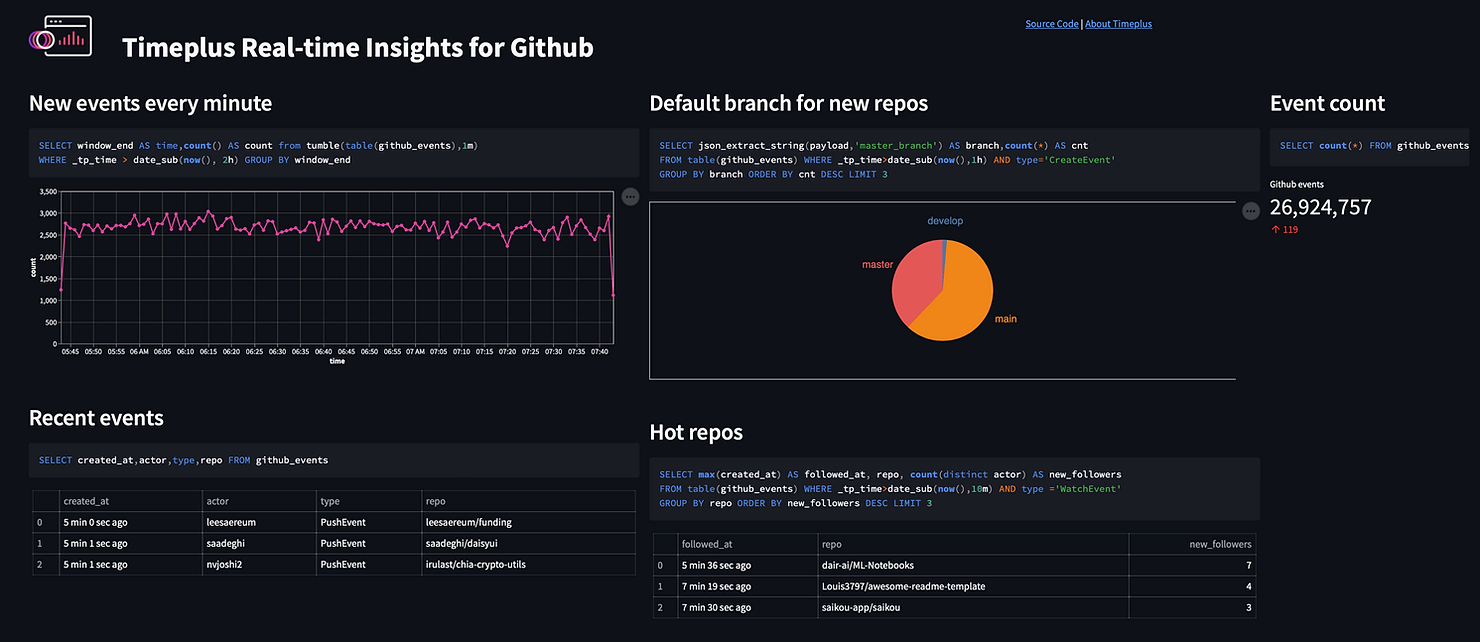Click the 26,924,757 event count metric

point(1320,207)
